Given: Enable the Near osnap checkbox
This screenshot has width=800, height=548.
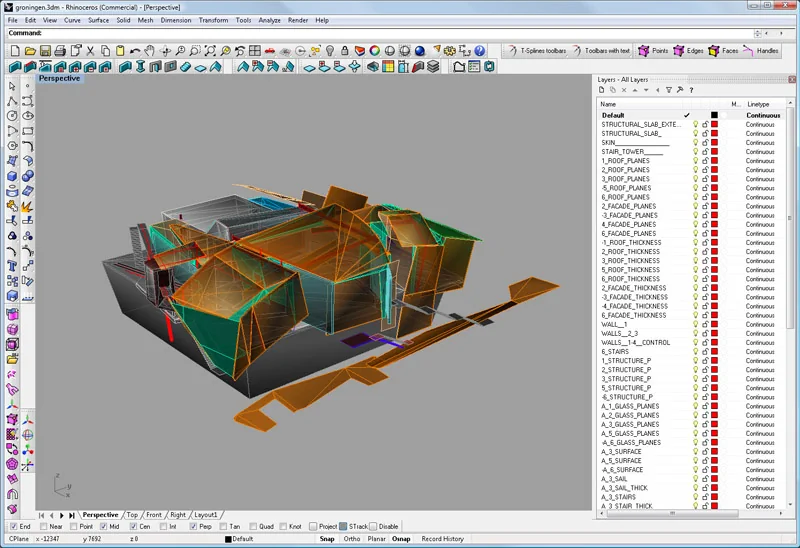Looking at the screenshot, I should (43, 526).
